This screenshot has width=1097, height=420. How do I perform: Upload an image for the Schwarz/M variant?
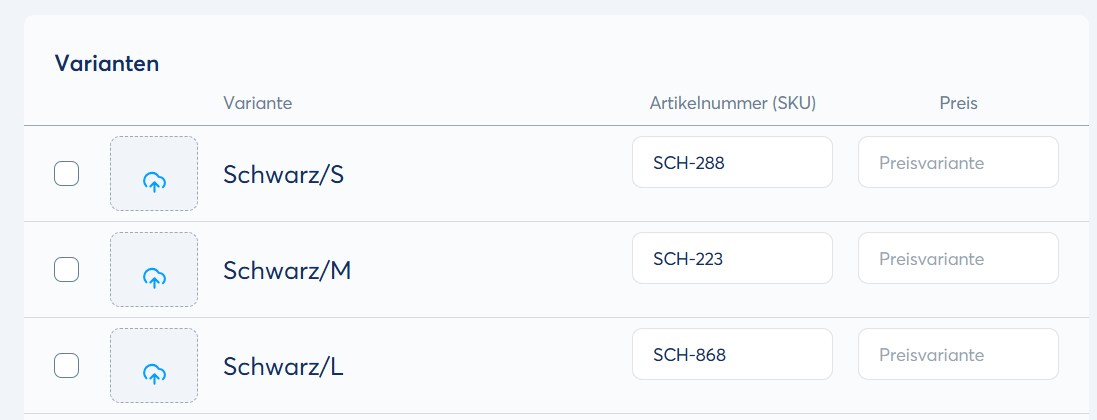154,277
